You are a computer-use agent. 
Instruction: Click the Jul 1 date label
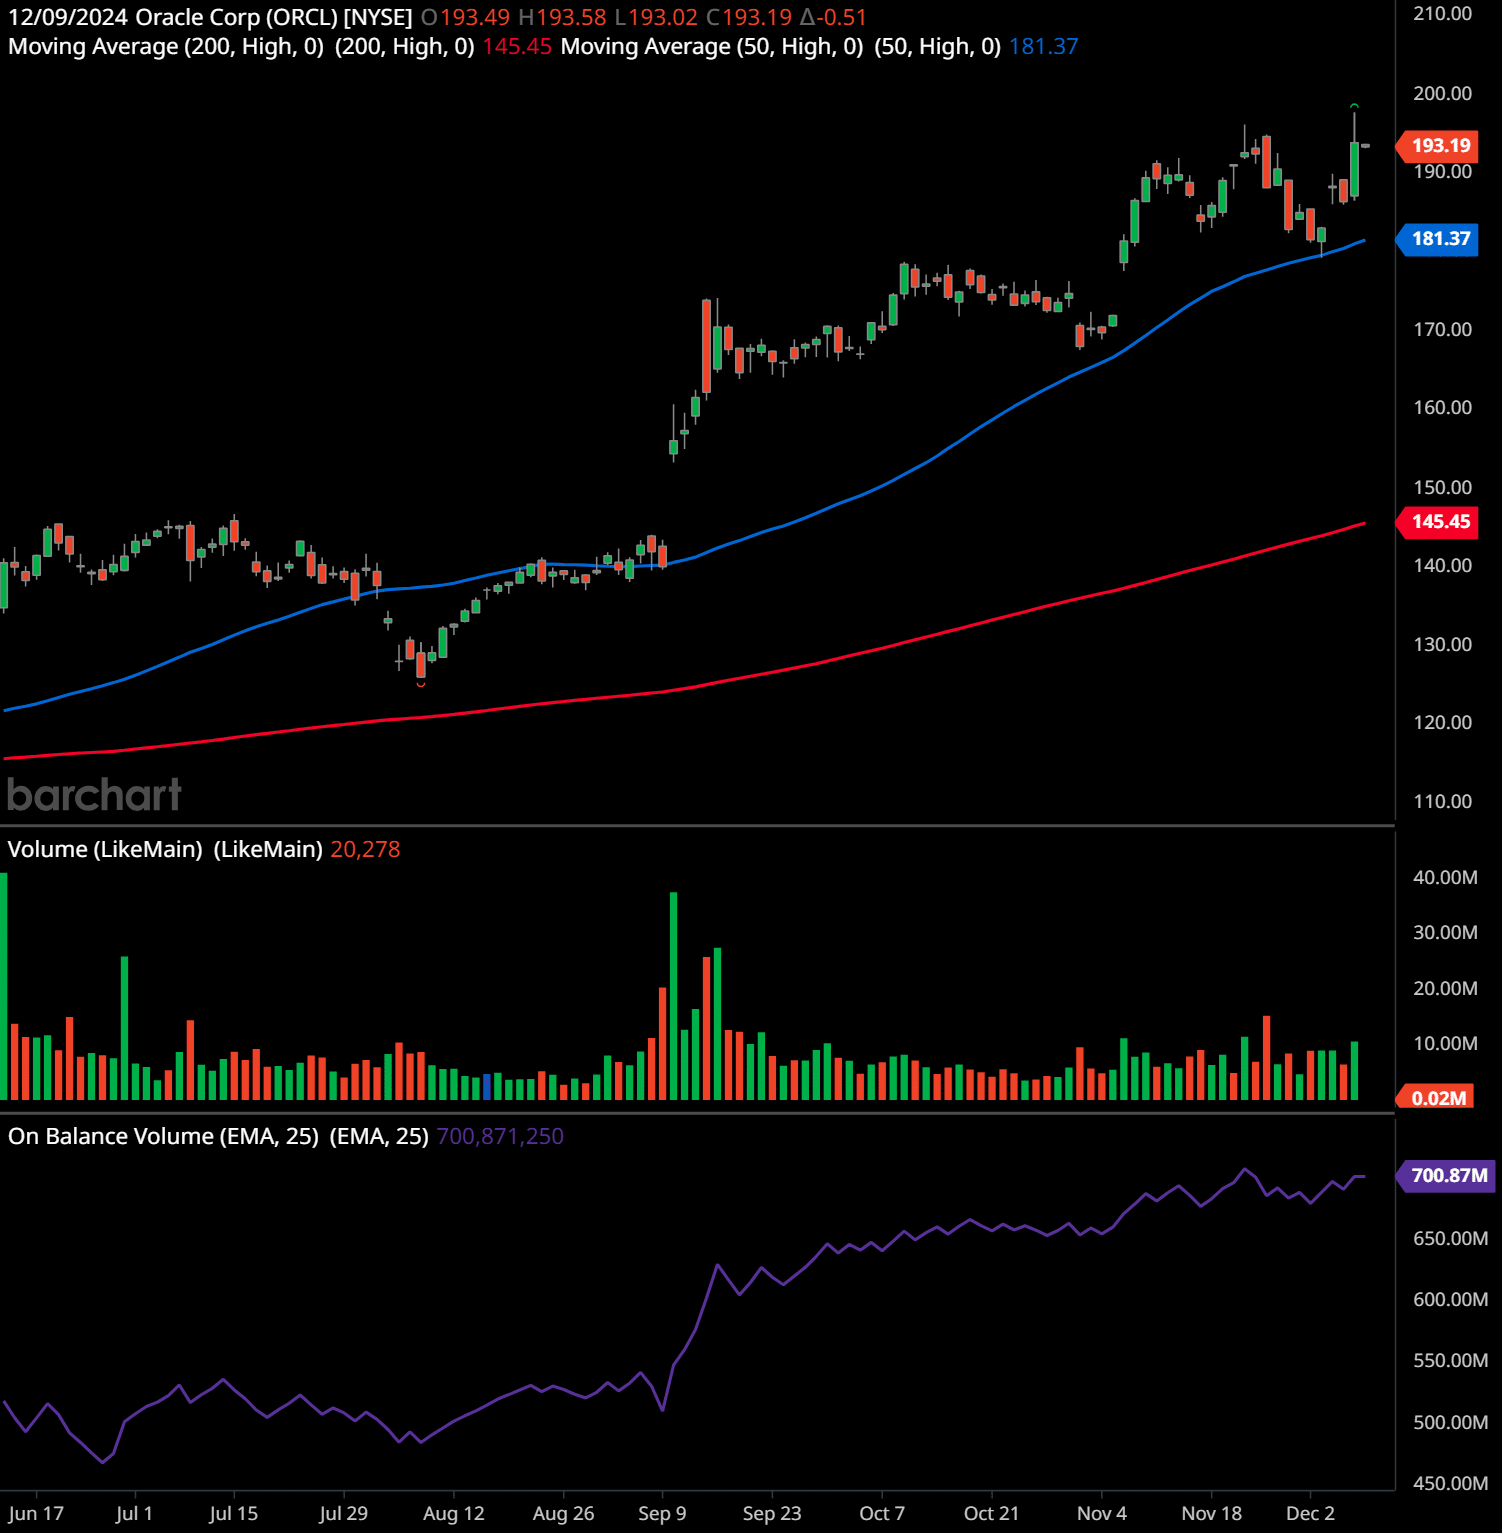(x=134, y=1513)
